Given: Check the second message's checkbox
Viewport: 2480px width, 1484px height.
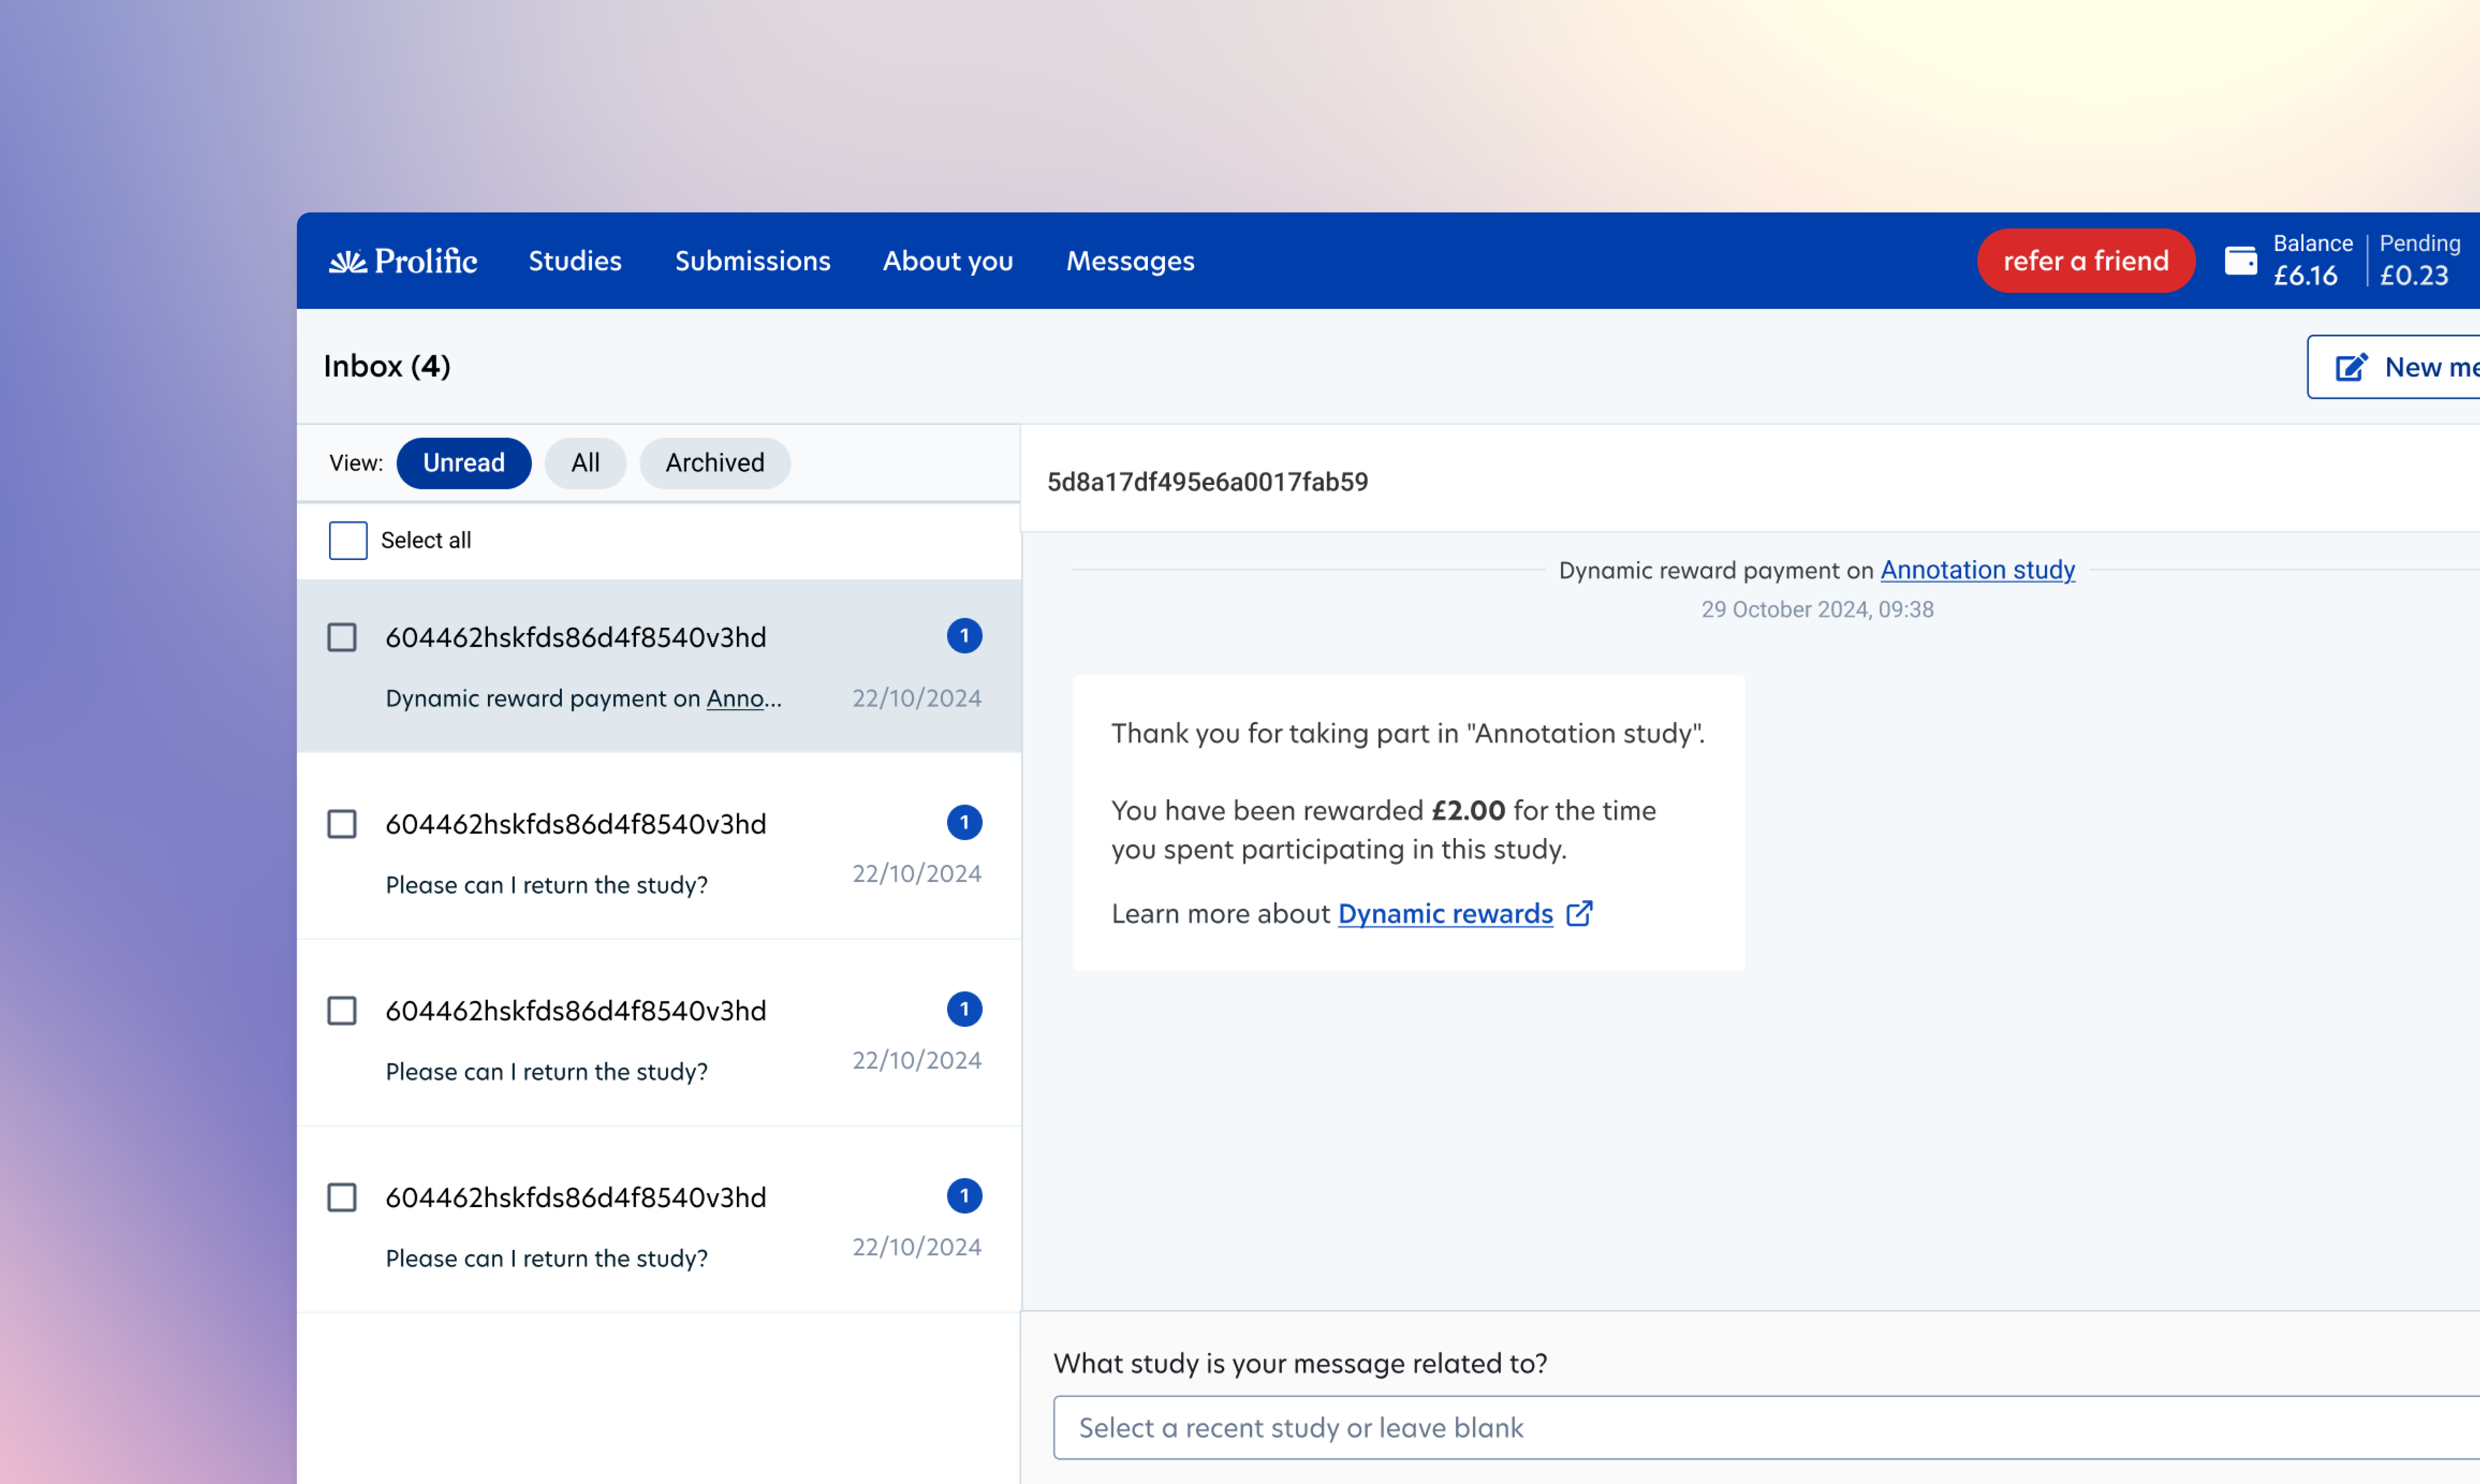Looking at the screenshot, I should pos(342,824).
